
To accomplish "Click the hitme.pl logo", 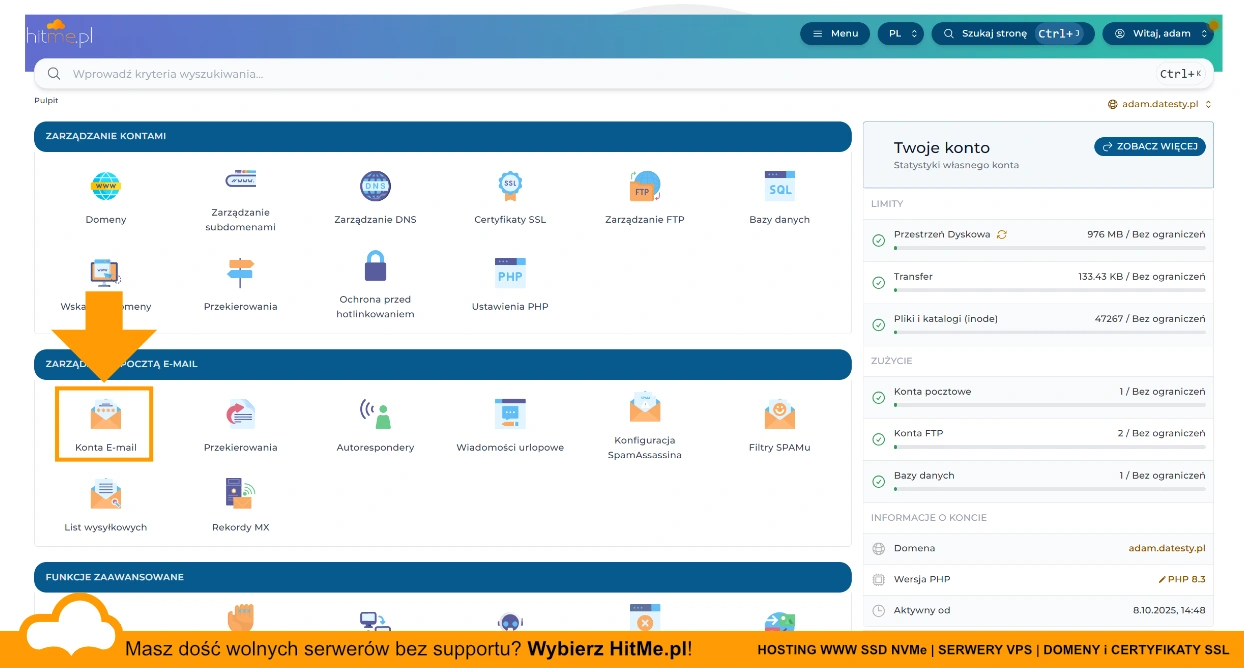I will (x=60, y=35).
